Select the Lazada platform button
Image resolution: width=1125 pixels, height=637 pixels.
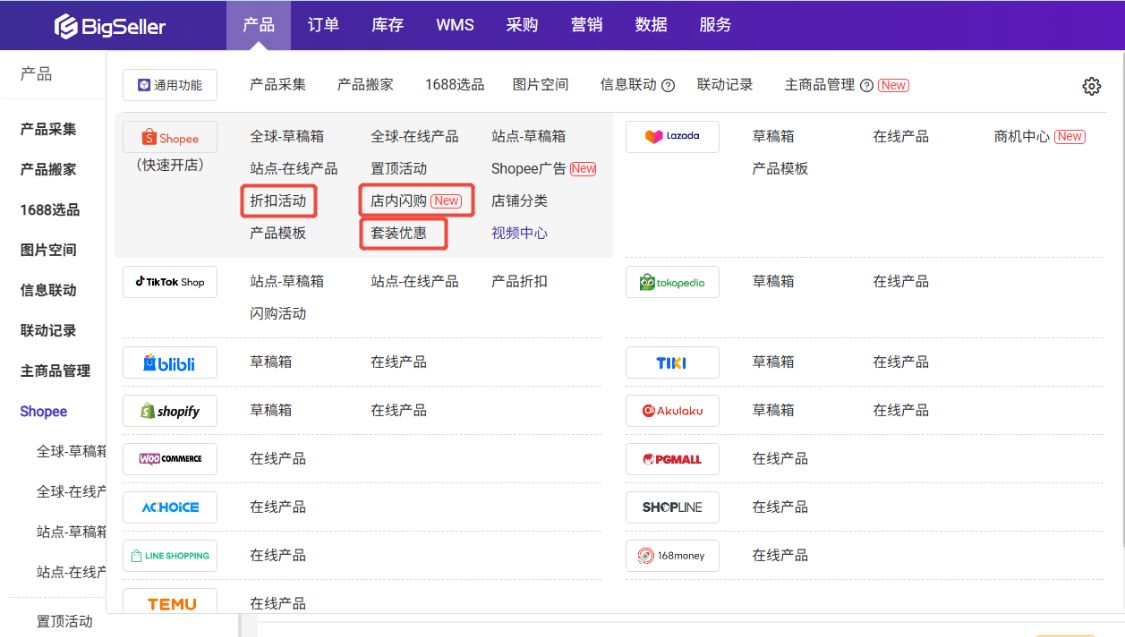(x=672, y=136)
